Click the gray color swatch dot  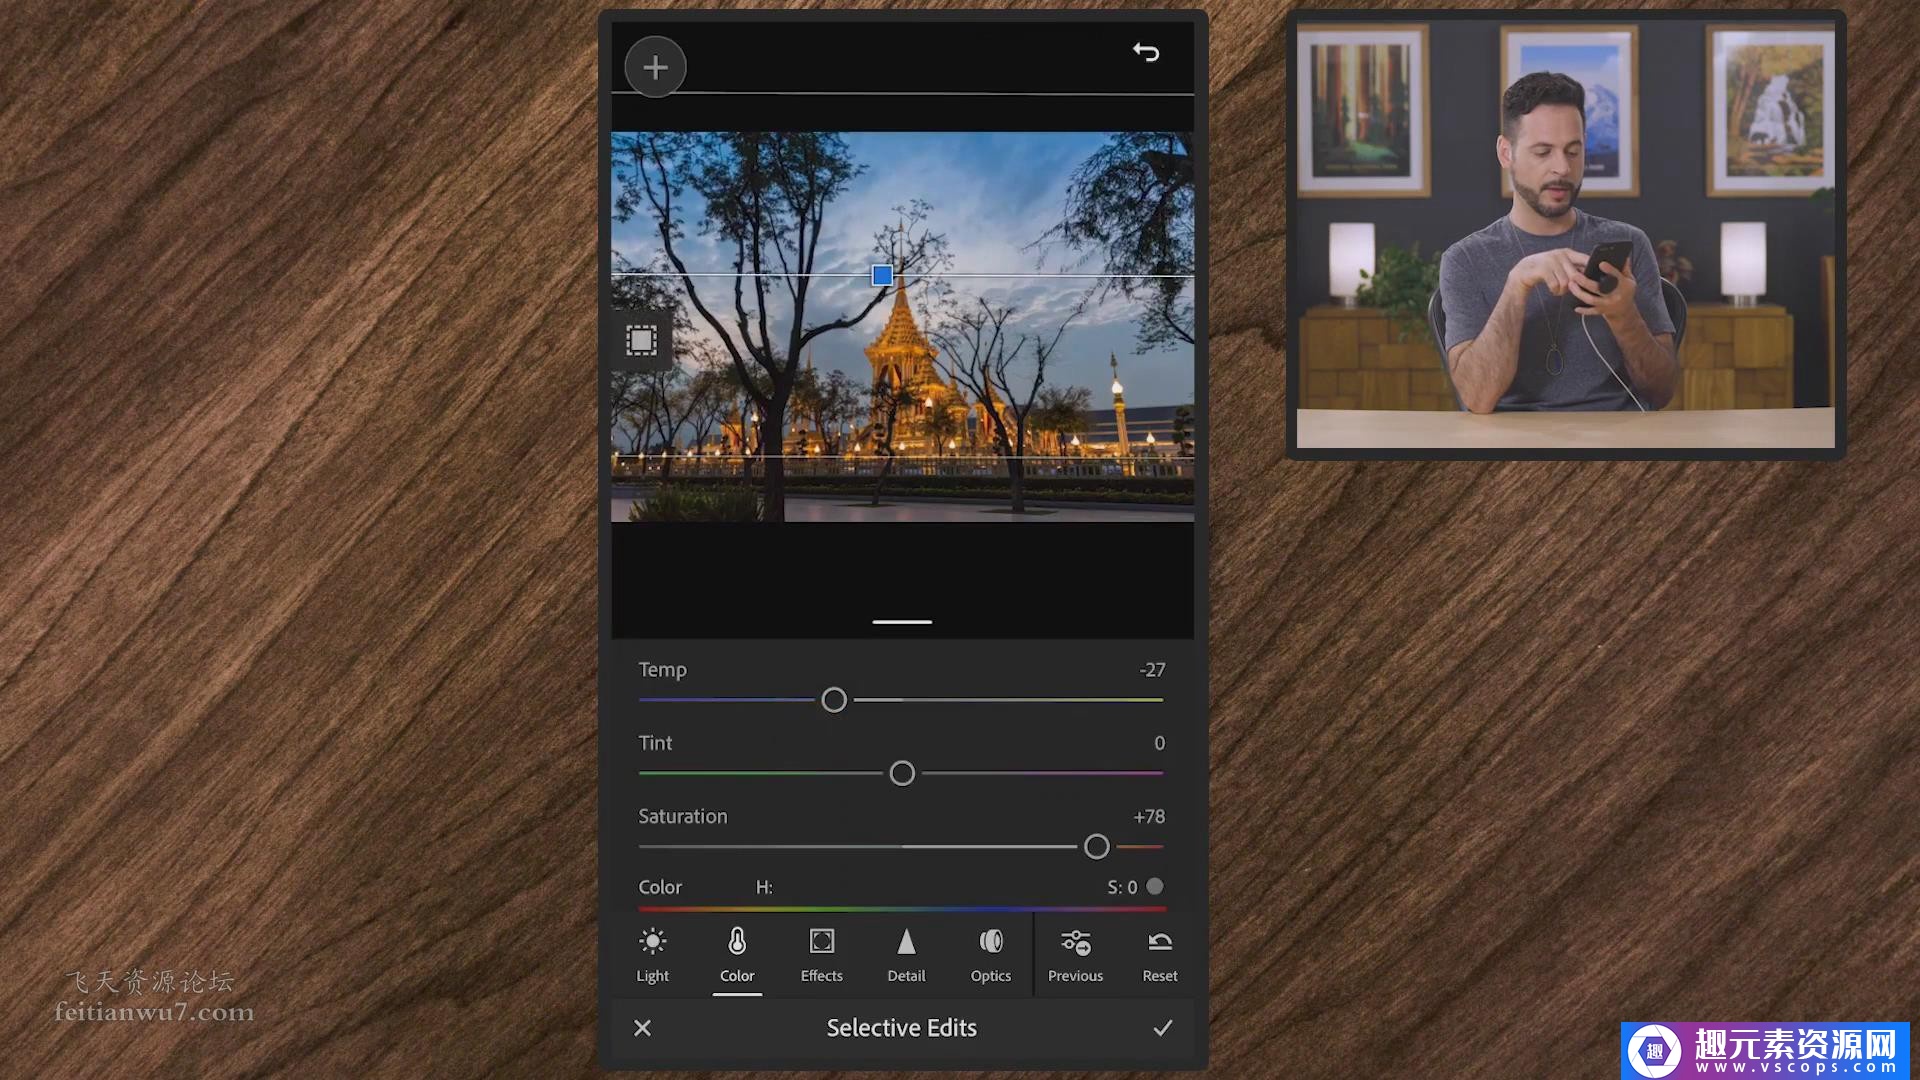coord(1155,886)
